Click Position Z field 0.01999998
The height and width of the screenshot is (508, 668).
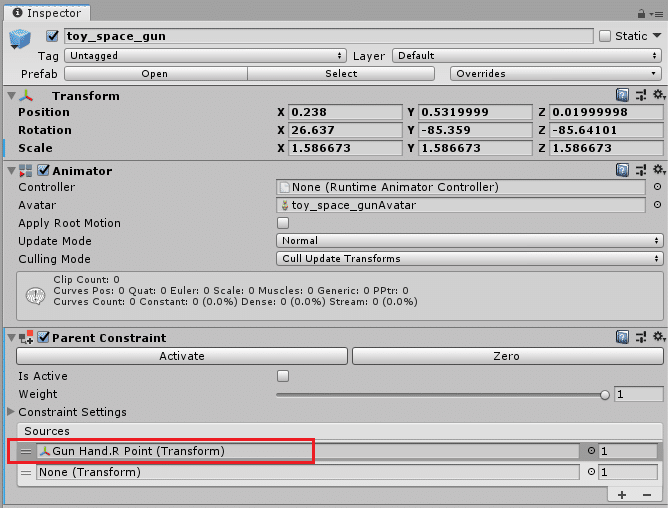point(606,112)
